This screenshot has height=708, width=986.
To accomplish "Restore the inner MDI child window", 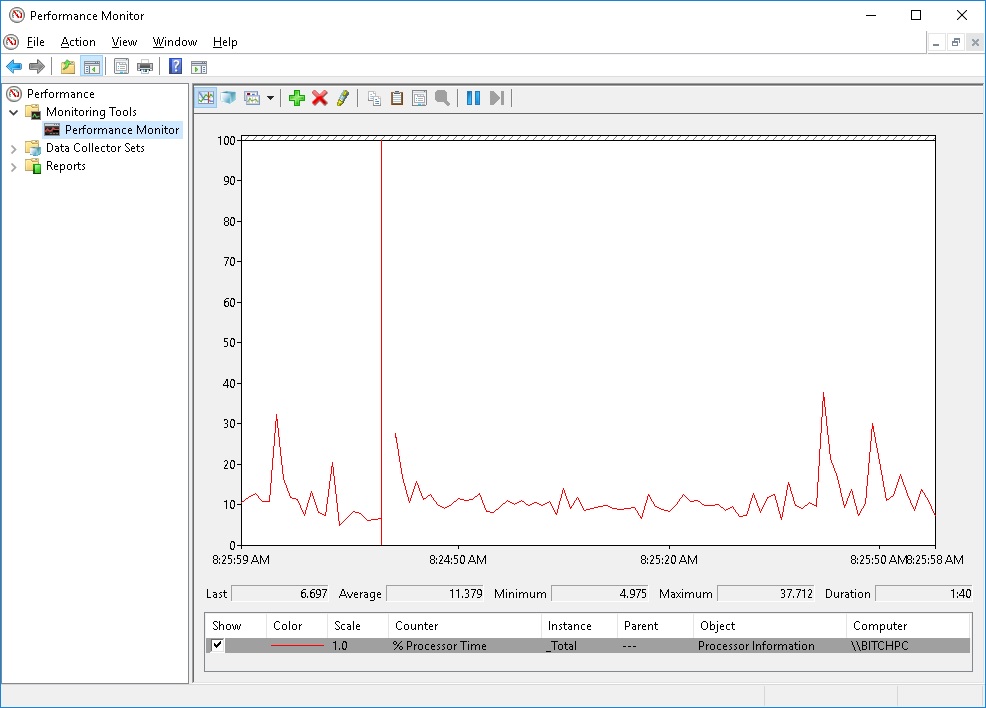I will [x=955, y=42].
